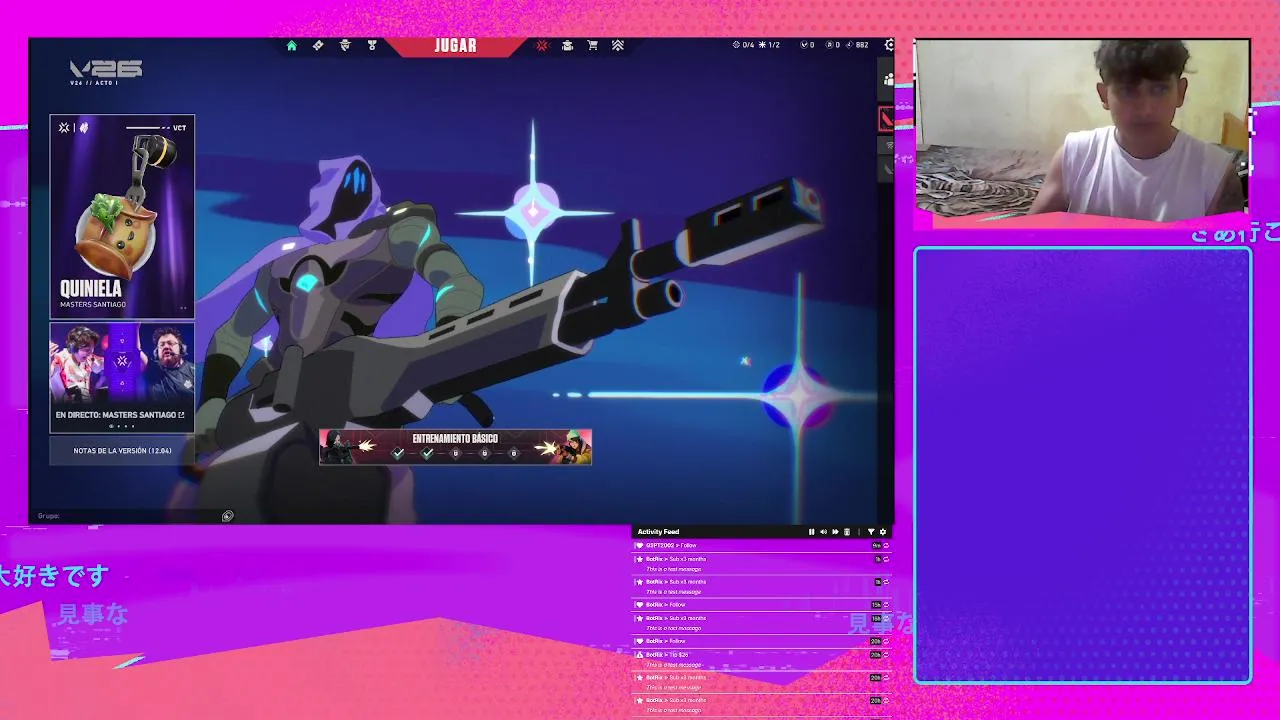Open the Agents icon in top bar

click(345, 45)
